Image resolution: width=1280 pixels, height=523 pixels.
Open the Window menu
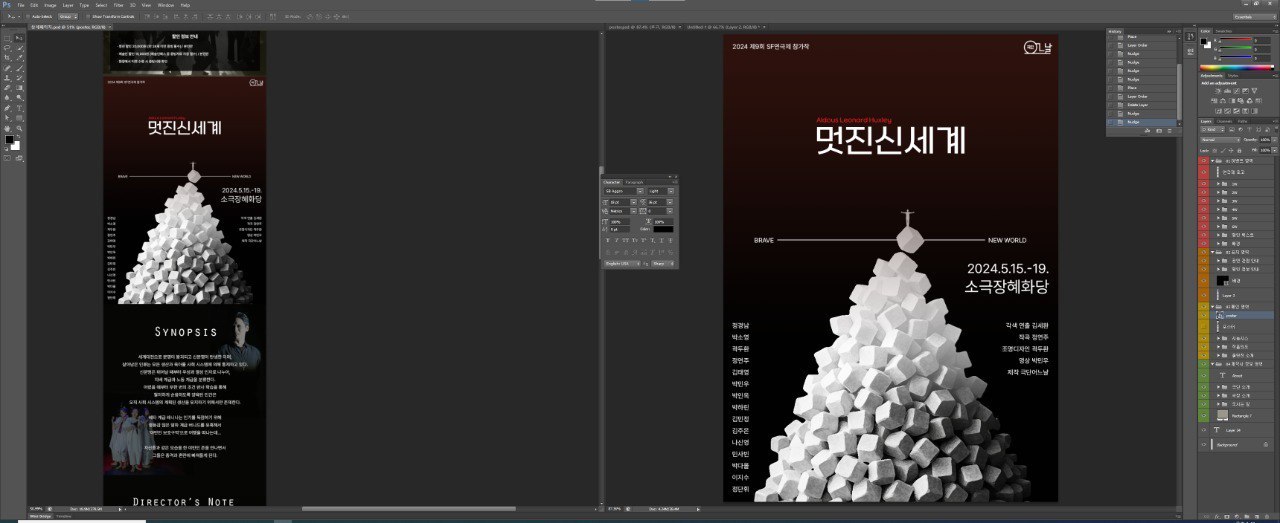[x=166, y=5]
